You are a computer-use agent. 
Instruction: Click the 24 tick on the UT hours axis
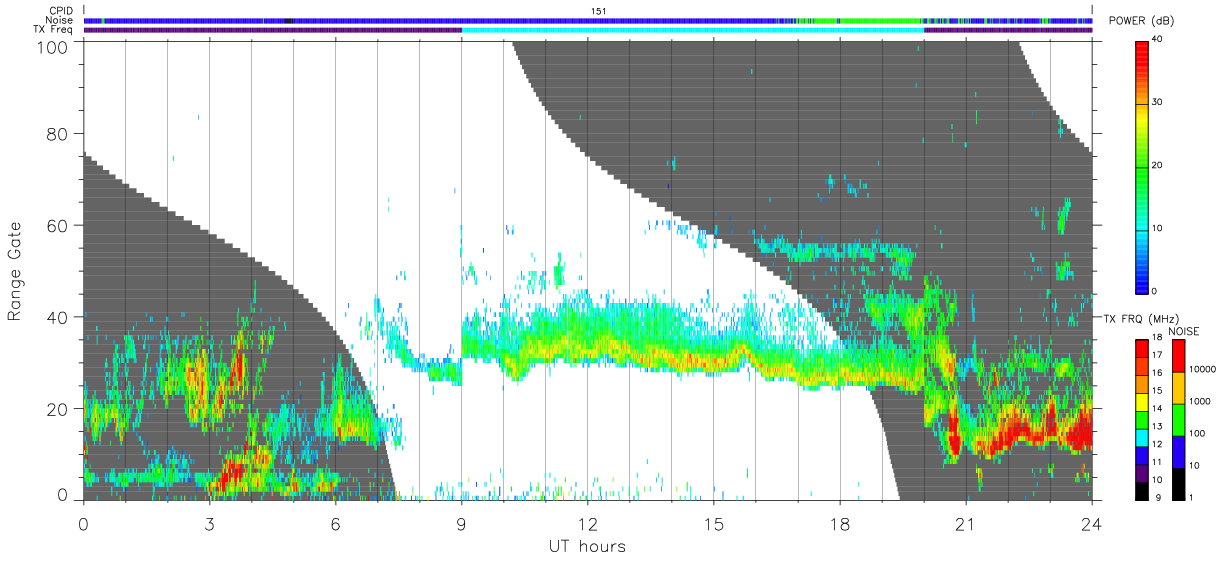tap(1091, 523)
